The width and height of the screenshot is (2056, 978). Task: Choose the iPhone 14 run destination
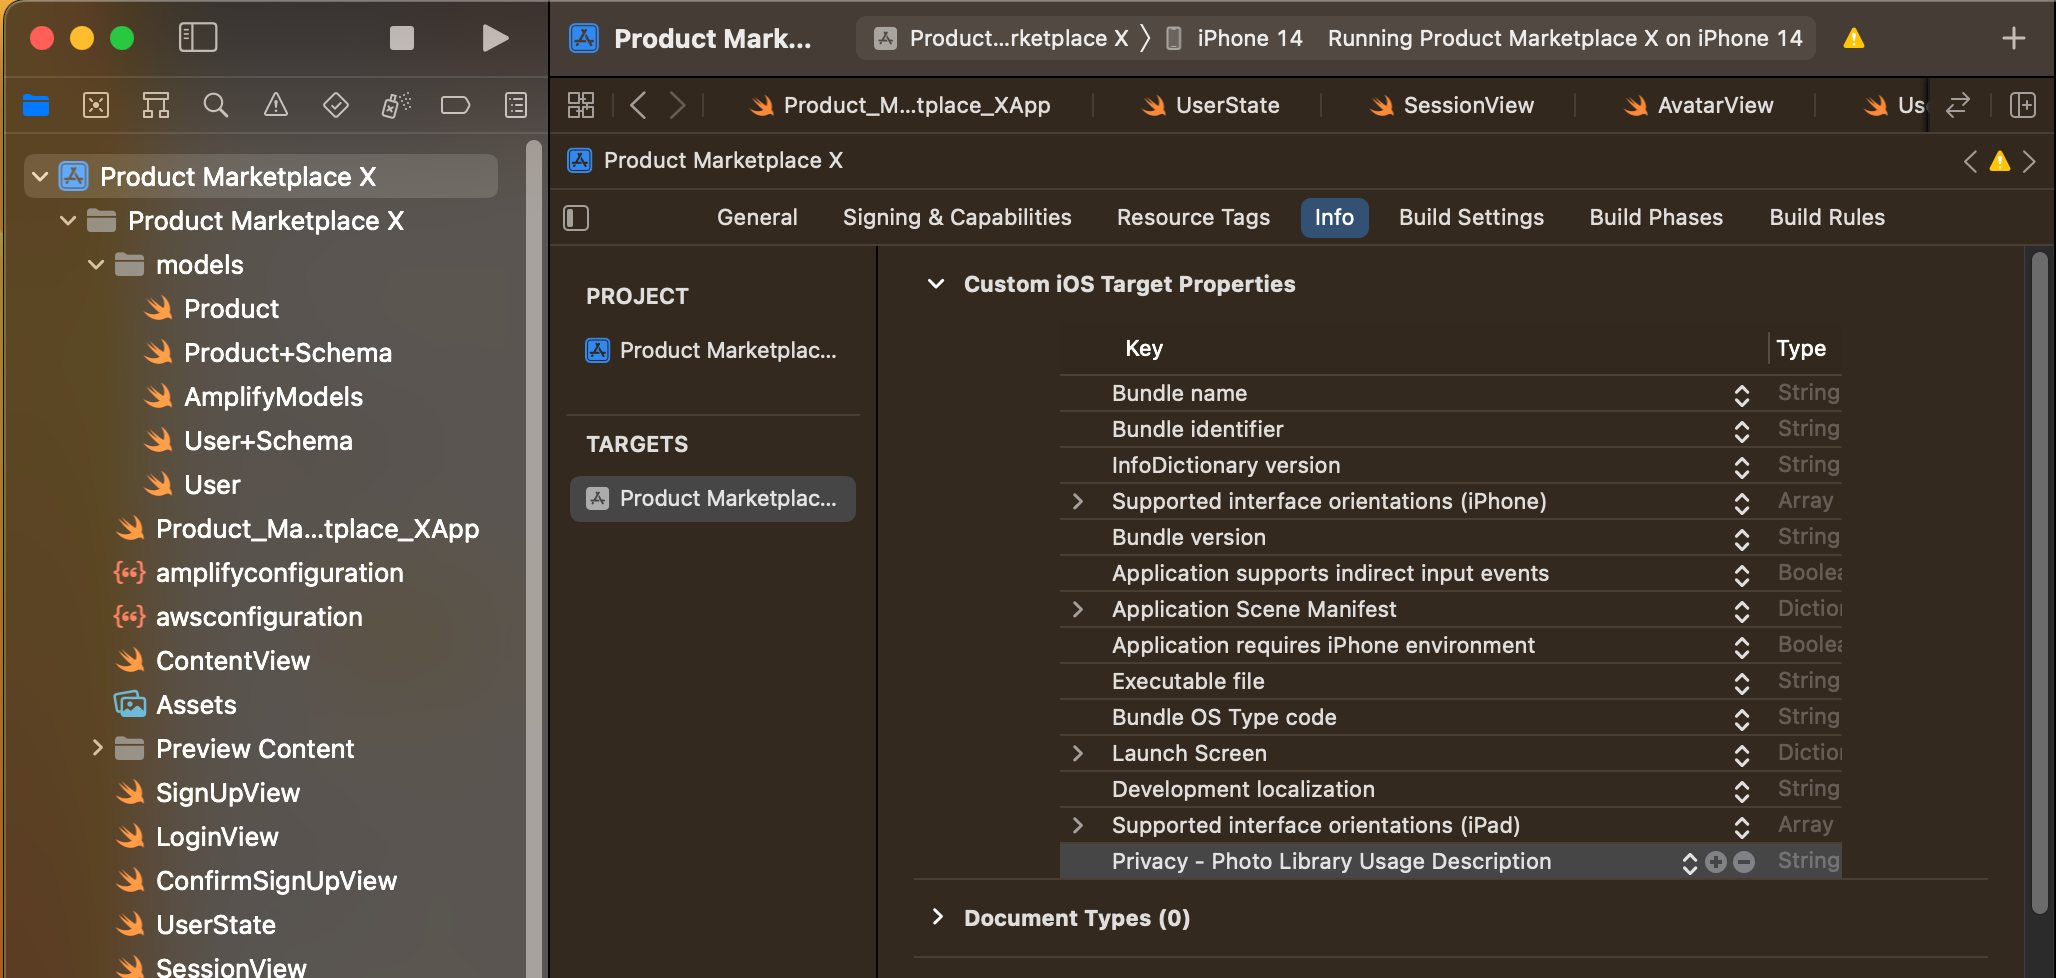1235,38
